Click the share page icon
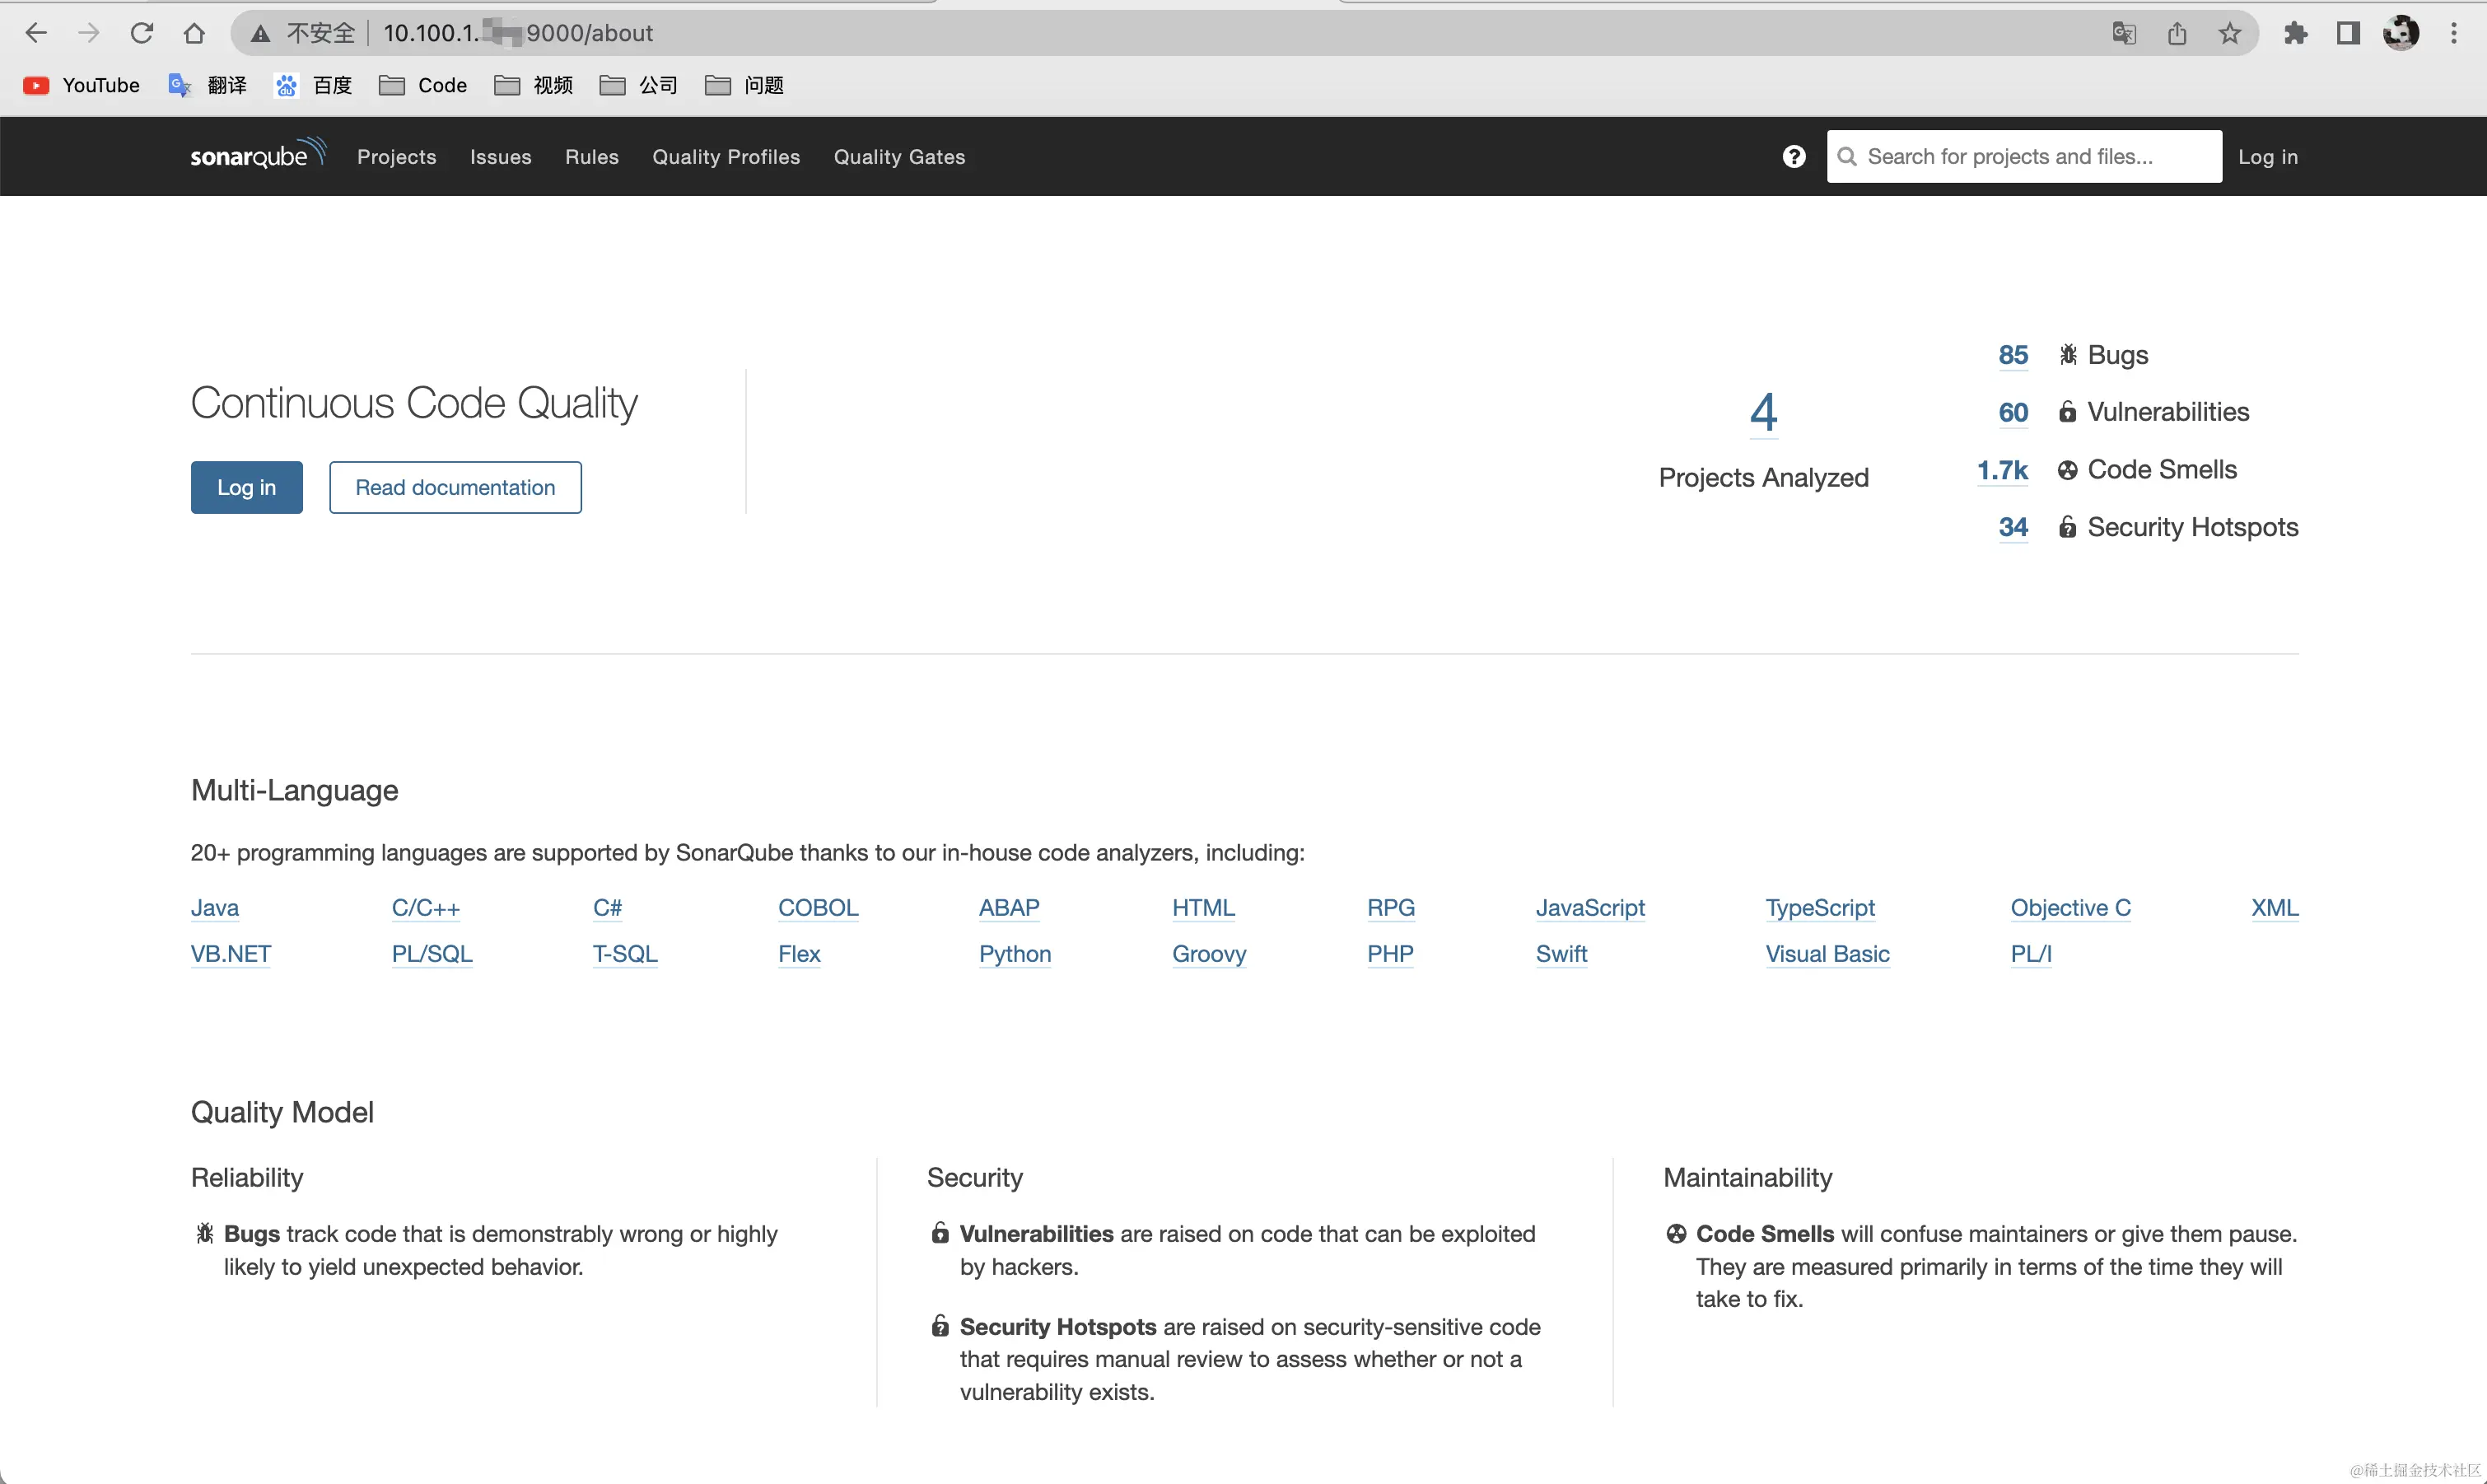Screen dimensions: 2487x1484 2177,33
